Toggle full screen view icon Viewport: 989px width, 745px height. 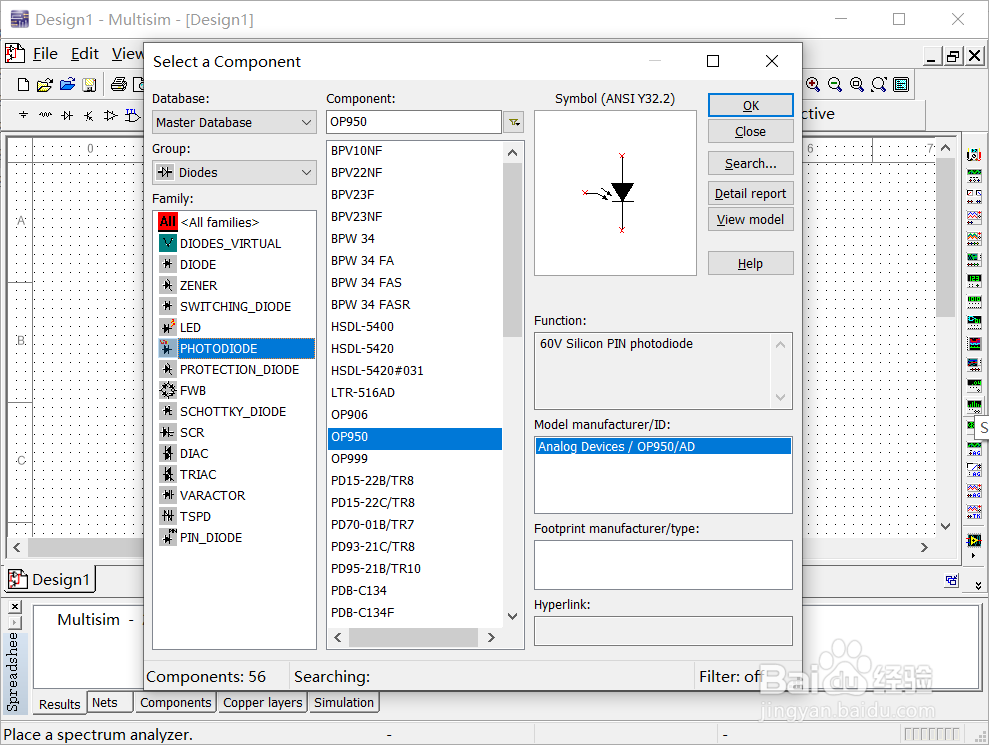pyautogui.click(x=901, y=84)
